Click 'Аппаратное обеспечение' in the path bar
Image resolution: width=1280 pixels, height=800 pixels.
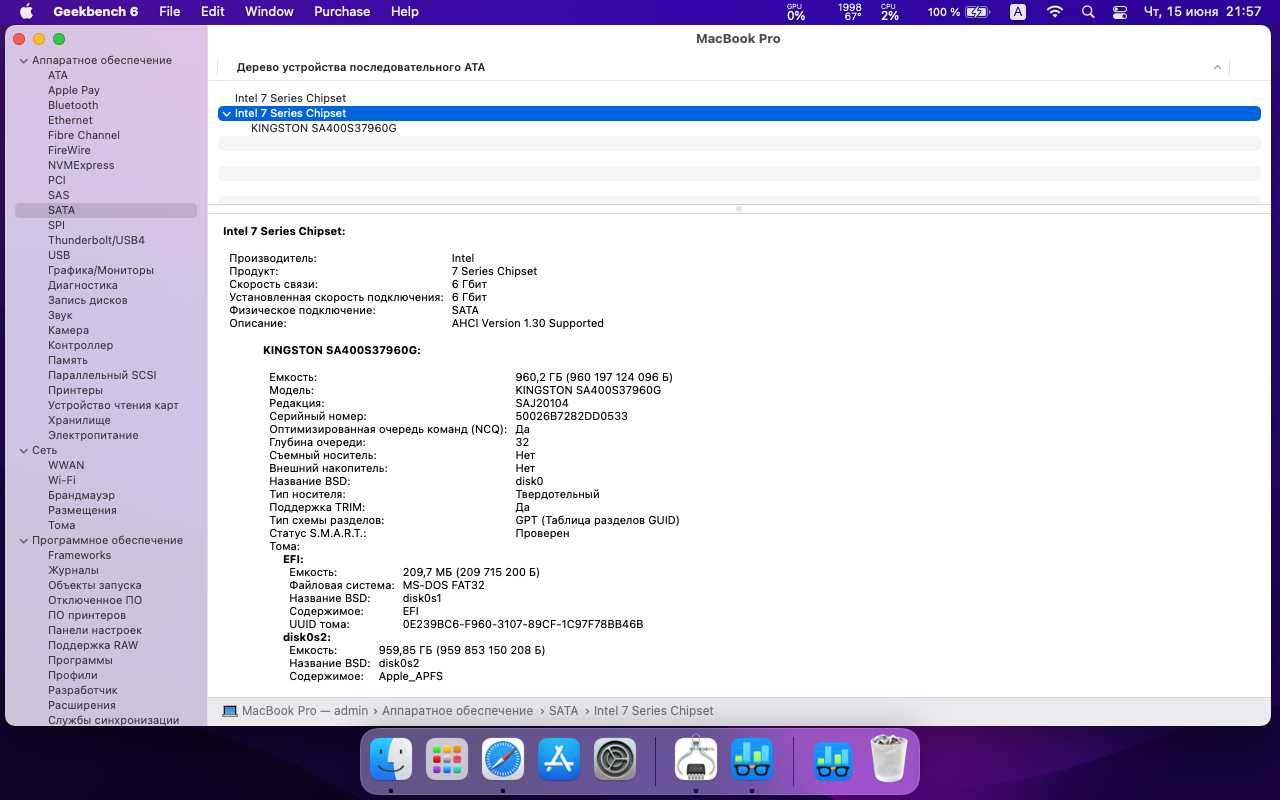click(x=458, y=711)
